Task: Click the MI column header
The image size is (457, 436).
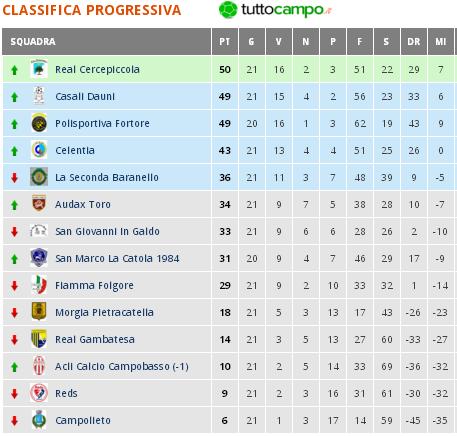Action: [440, 42]
